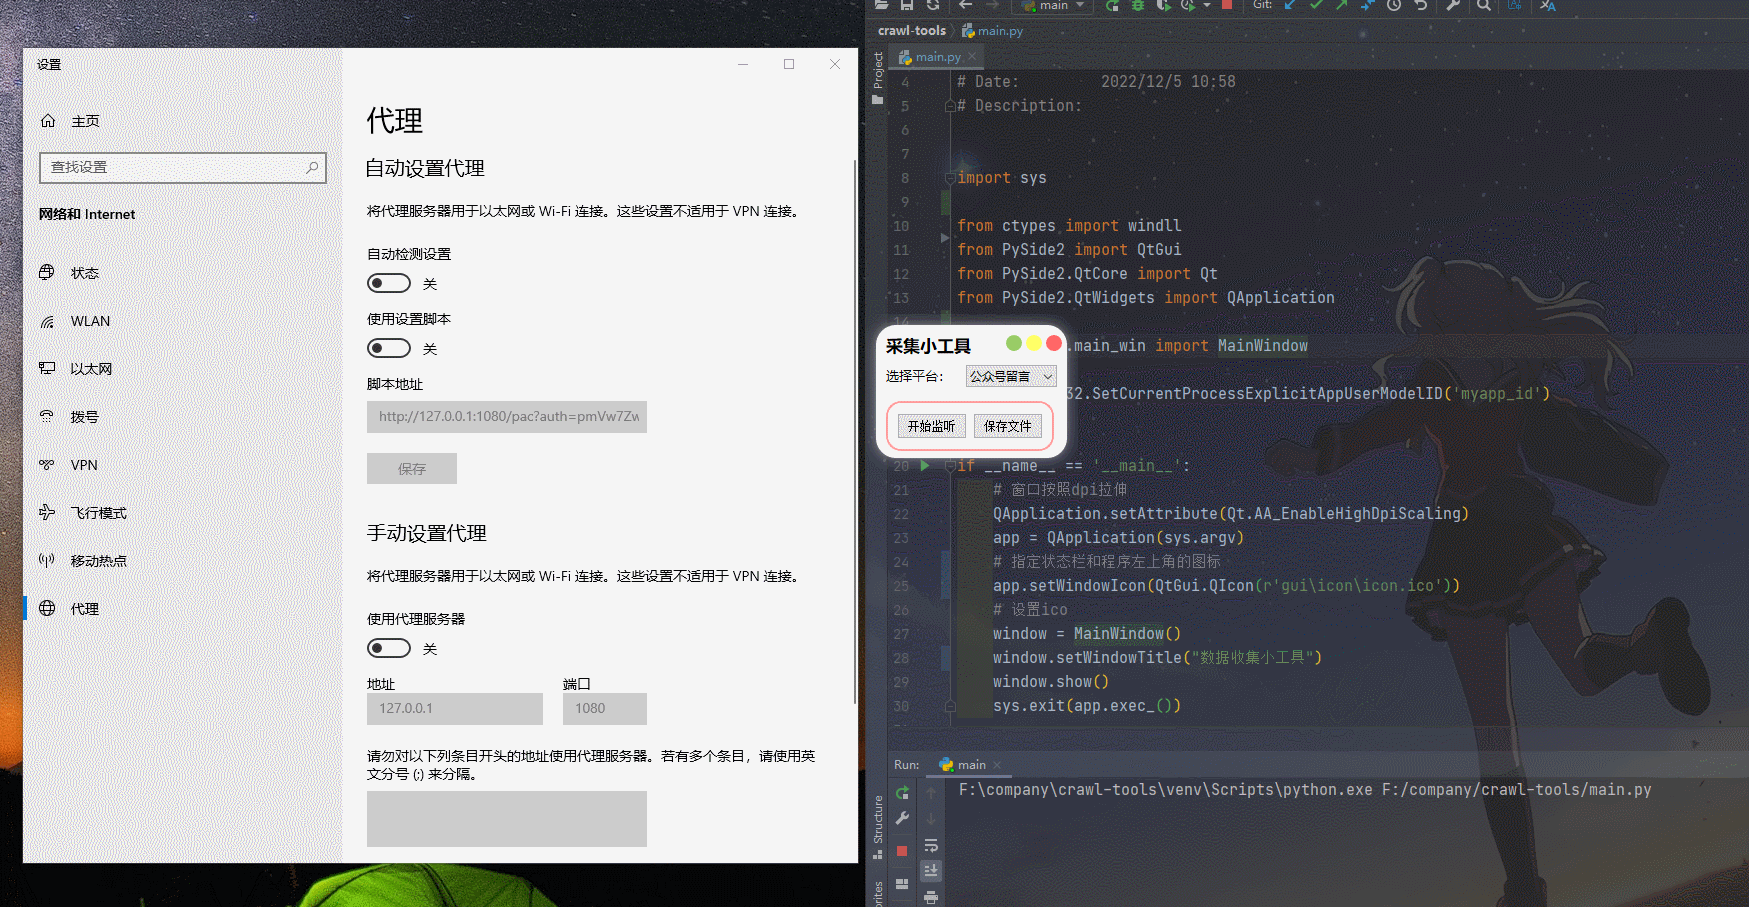Viewport: 1749px width, 907px height.
Task: Click run gutter arrow at line 20
Action: pyautogui.click(x=925, y=466)
